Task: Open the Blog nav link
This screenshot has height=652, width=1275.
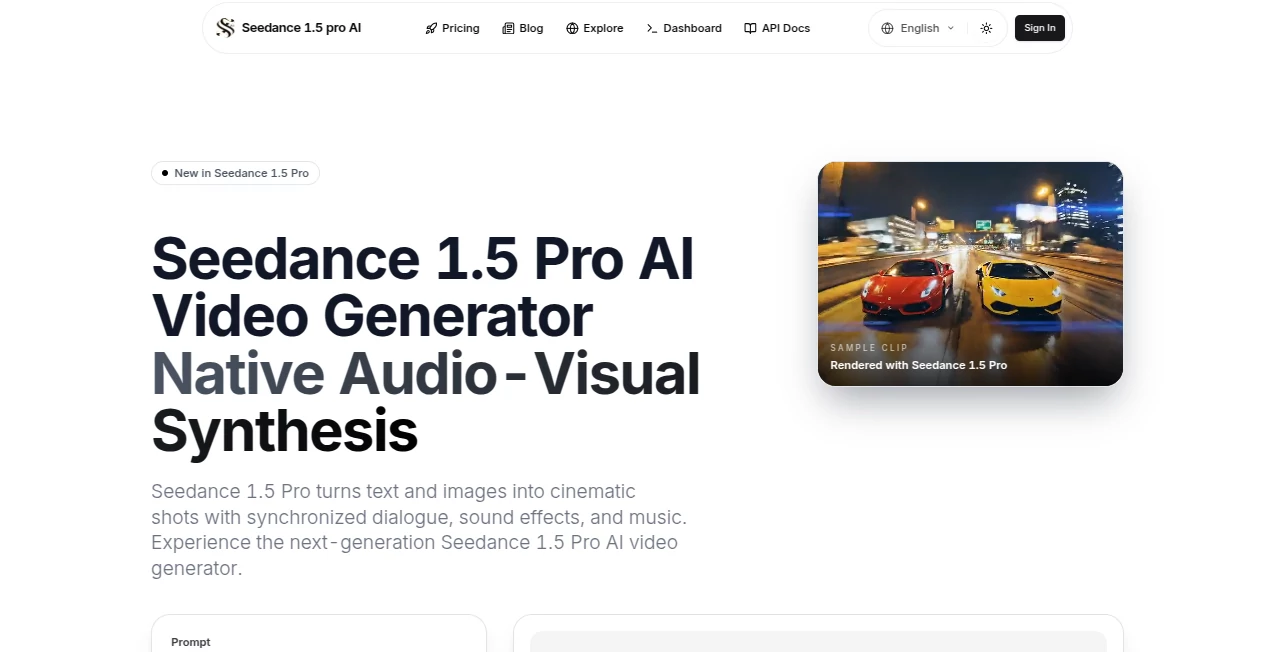Action: point(531,28)
